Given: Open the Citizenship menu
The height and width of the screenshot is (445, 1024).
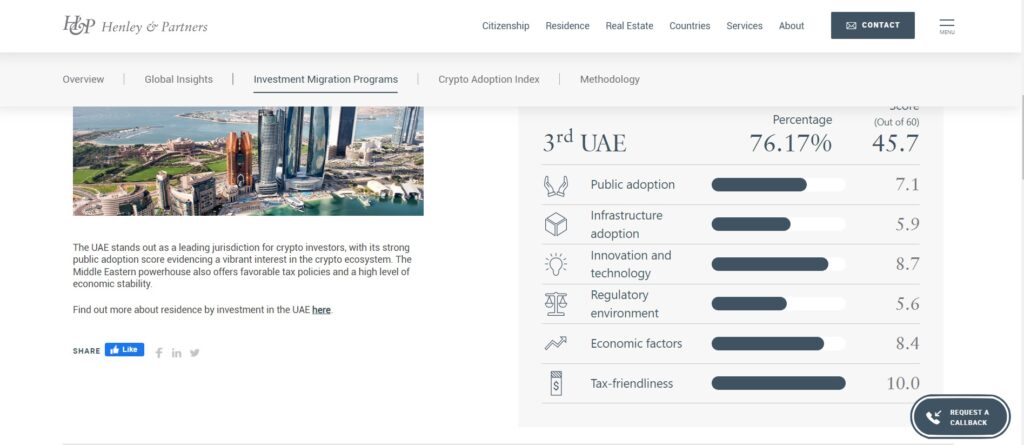Looking at the screenshot, I should pos(505,26).
